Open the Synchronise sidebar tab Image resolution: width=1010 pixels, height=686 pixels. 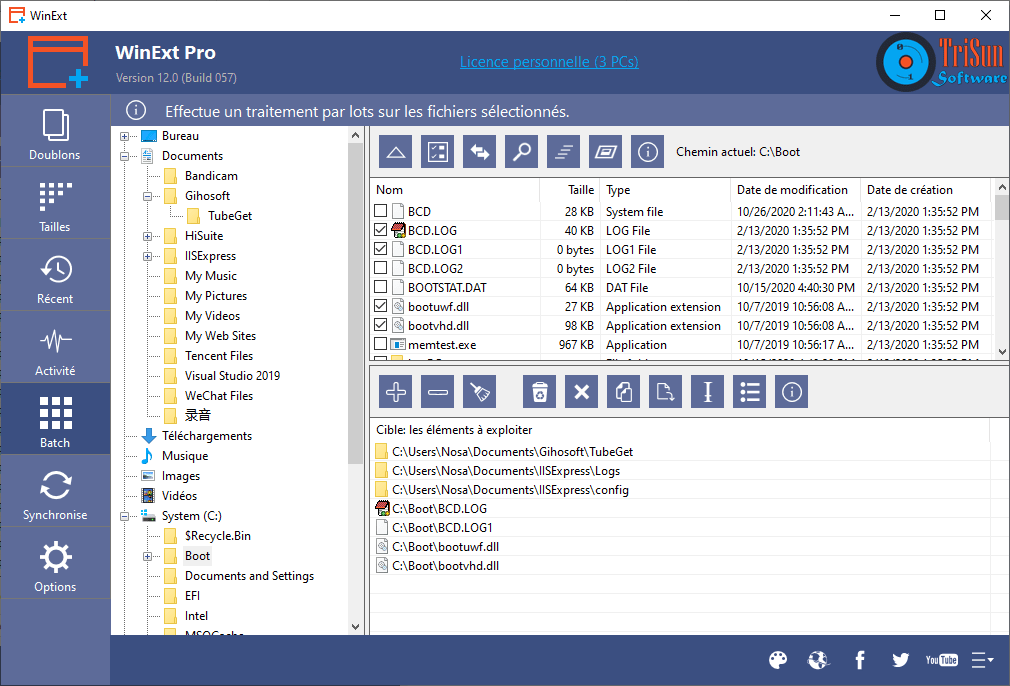pos(55,491)
